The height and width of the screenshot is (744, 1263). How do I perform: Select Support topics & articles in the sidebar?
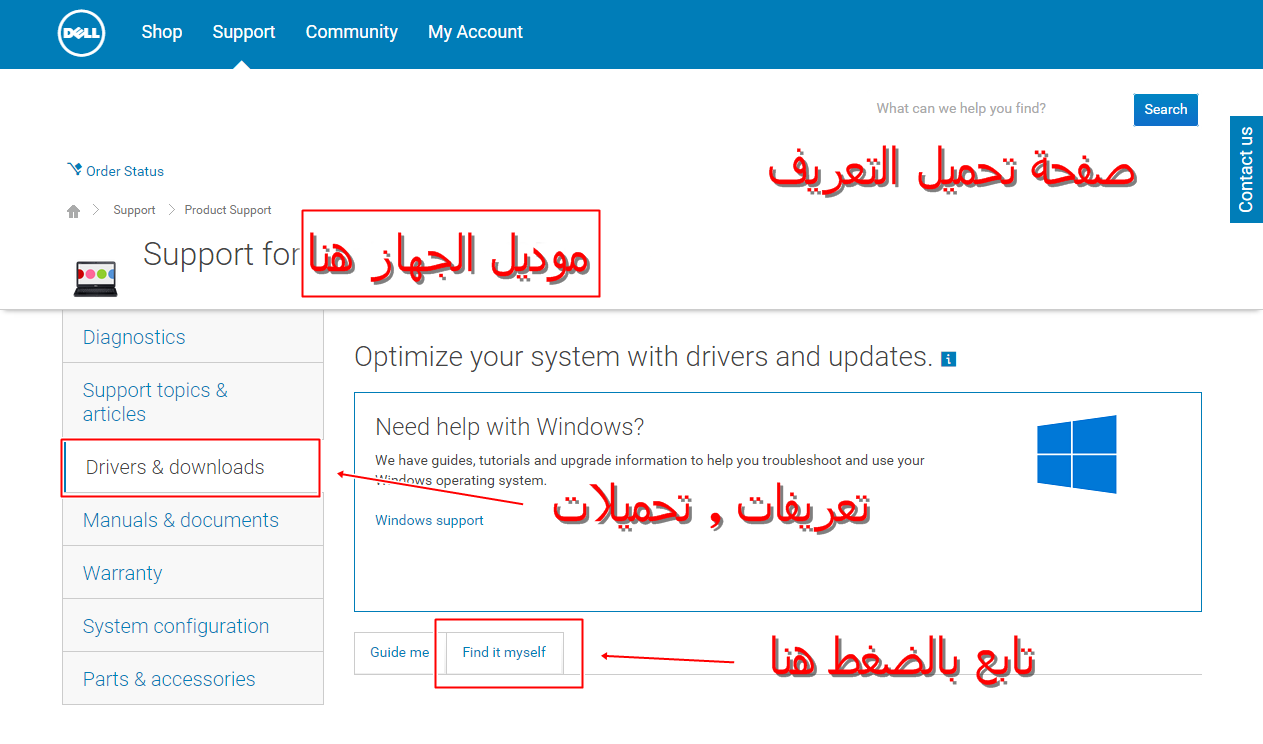[x=193, y=402]
